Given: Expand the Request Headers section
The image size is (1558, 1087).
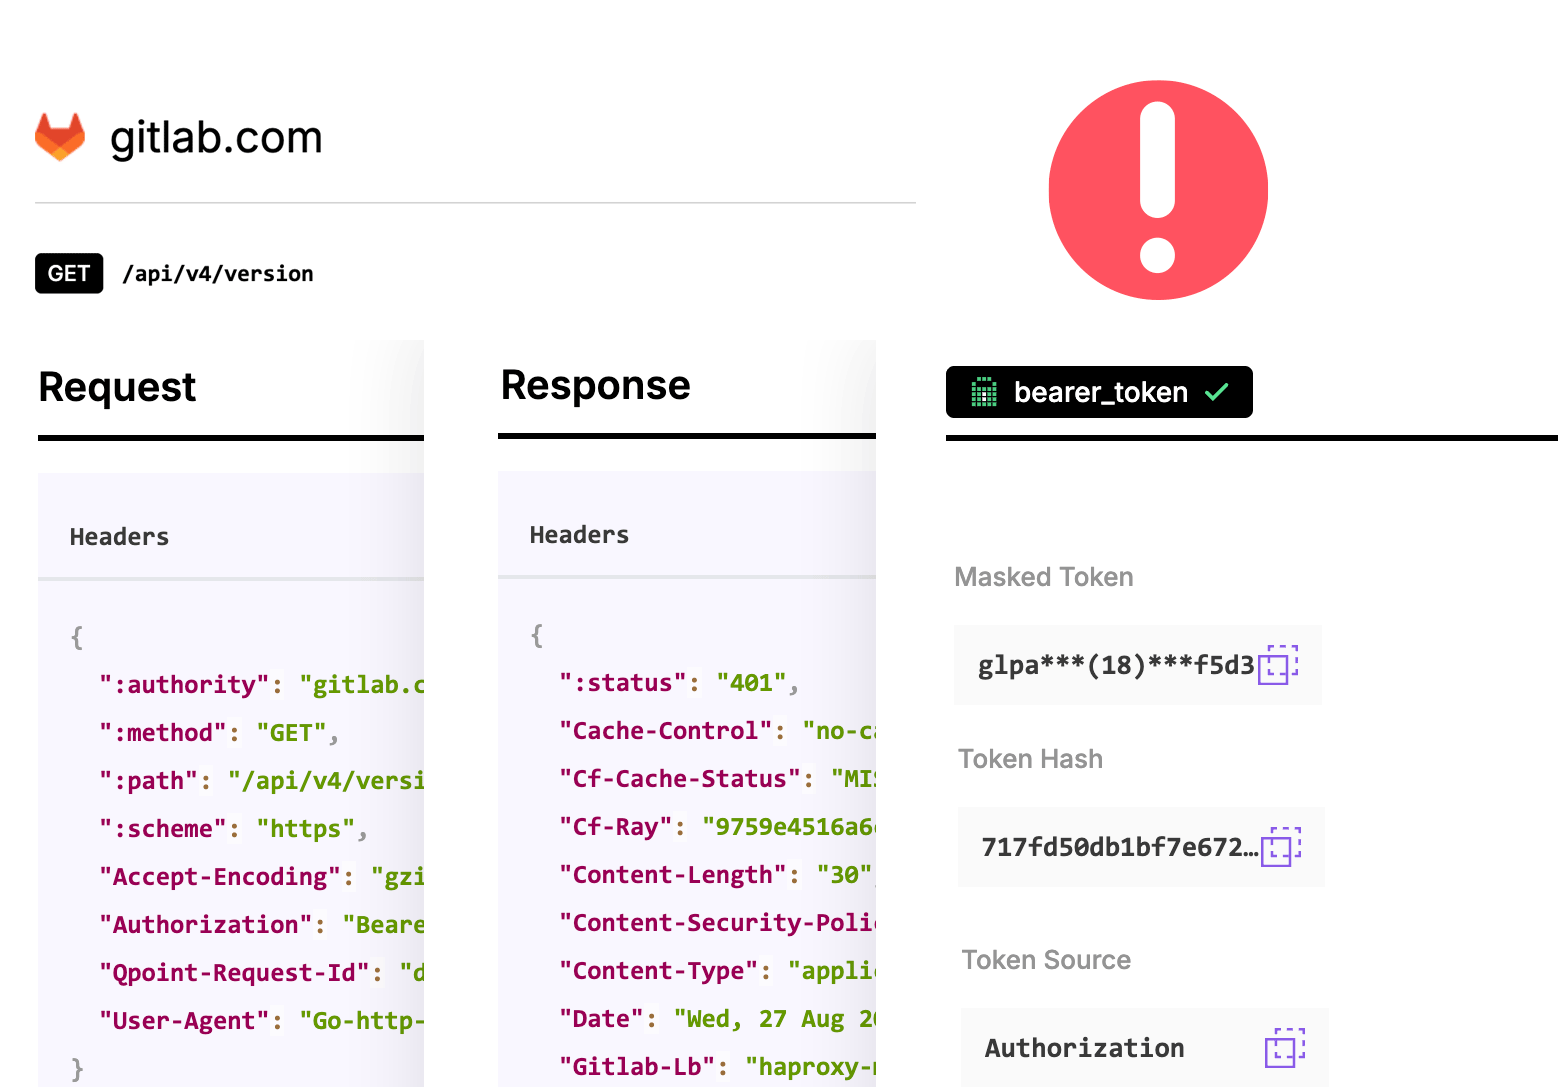Looking at the screenshot, I should (x=119, y=536).
